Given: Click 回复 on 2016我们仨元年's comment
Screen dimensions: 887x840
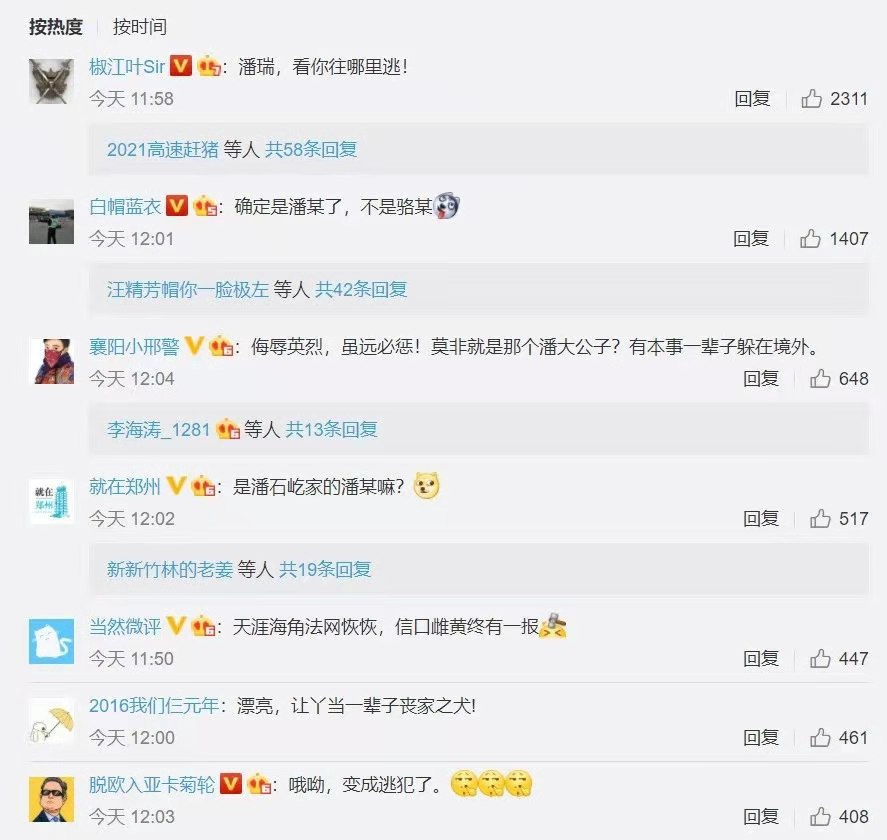Looking at the screenshot, I should click(x=761, y=738).
